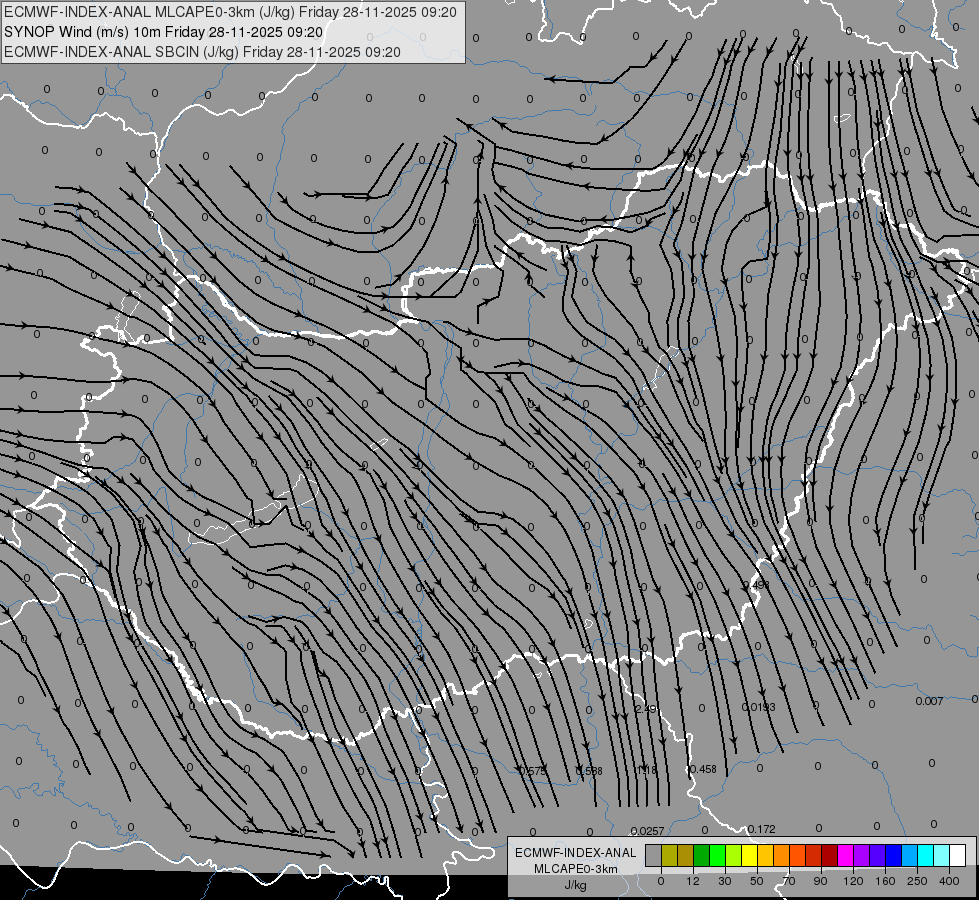
Task: Click the map value '0.0193'
Action: pos(759,707)
